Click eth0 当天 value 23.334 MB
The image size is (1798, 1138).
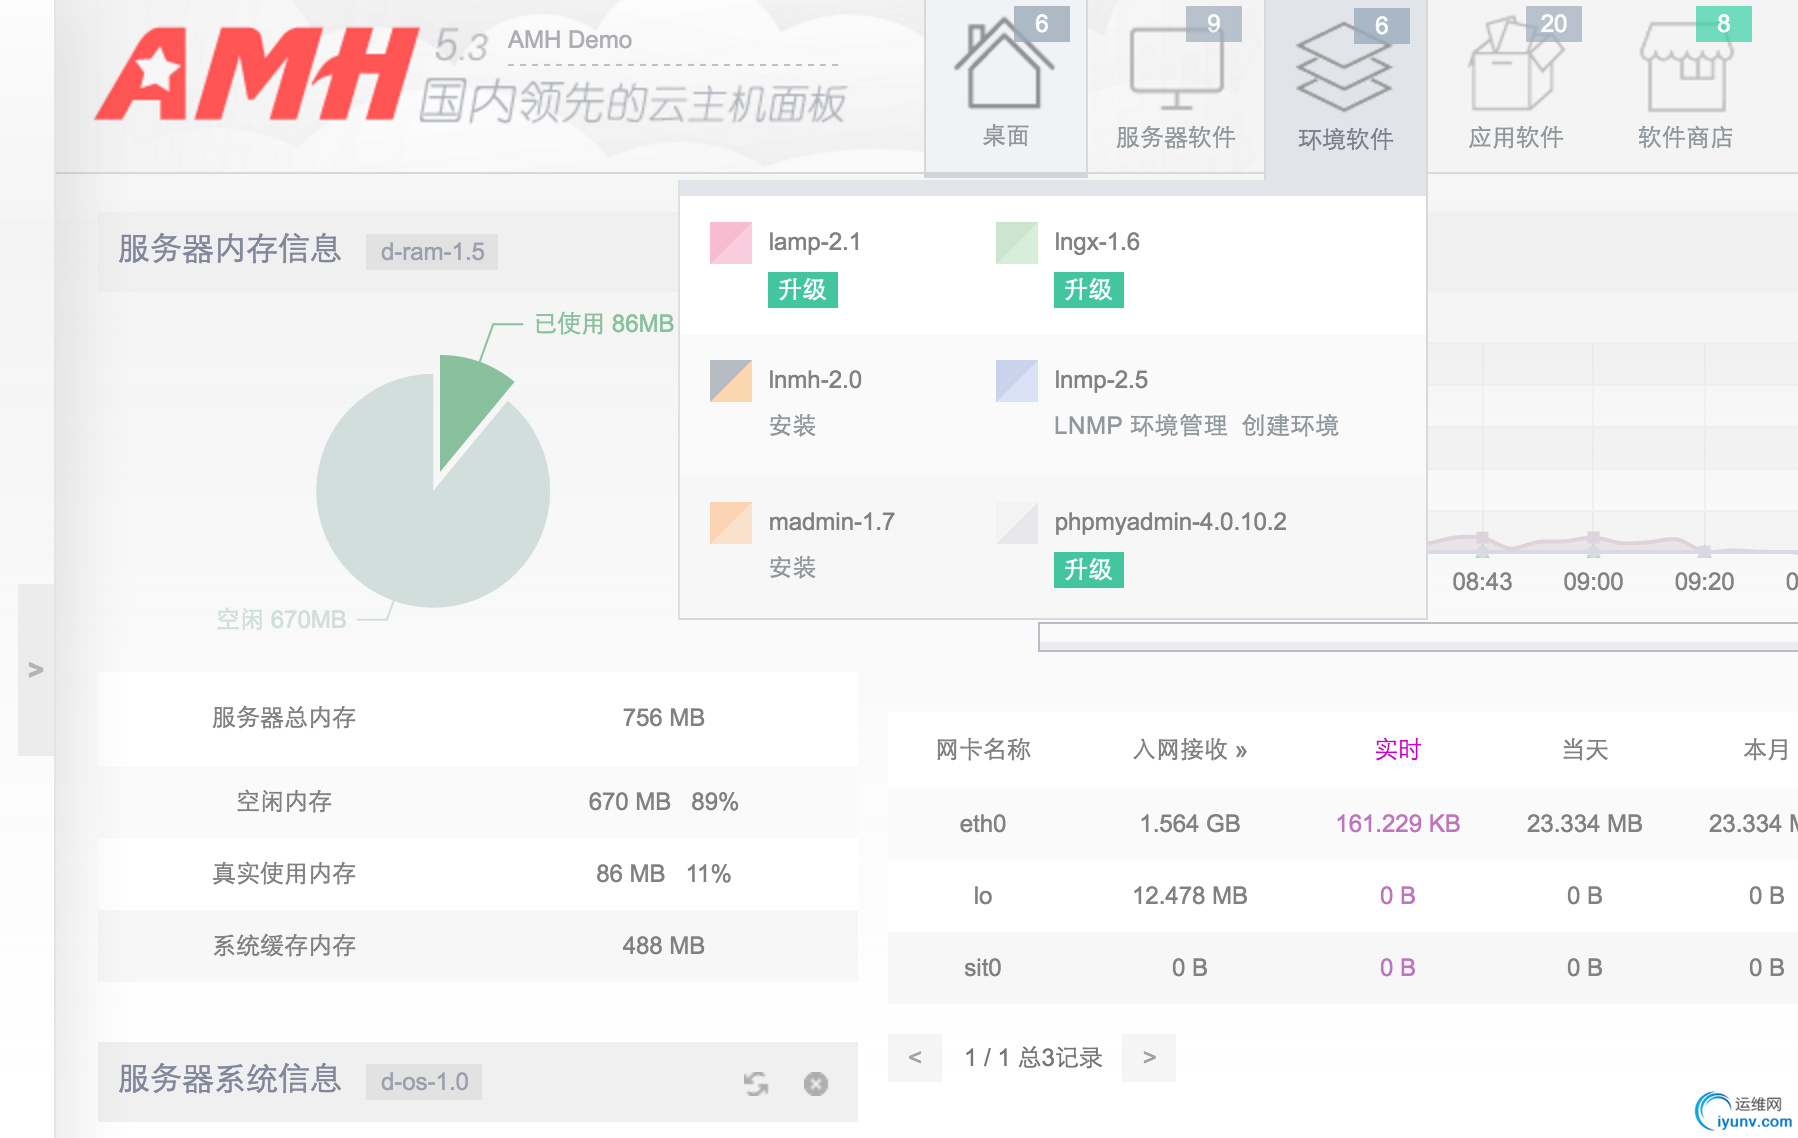pos(1584,824)
